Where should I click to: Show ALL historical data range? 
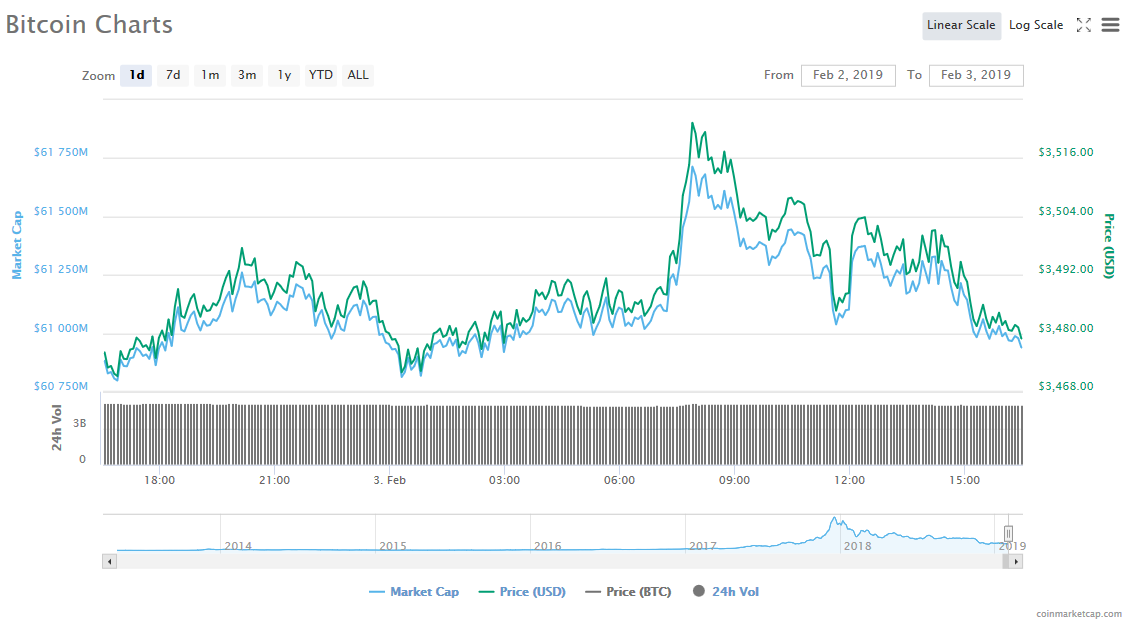358,75
